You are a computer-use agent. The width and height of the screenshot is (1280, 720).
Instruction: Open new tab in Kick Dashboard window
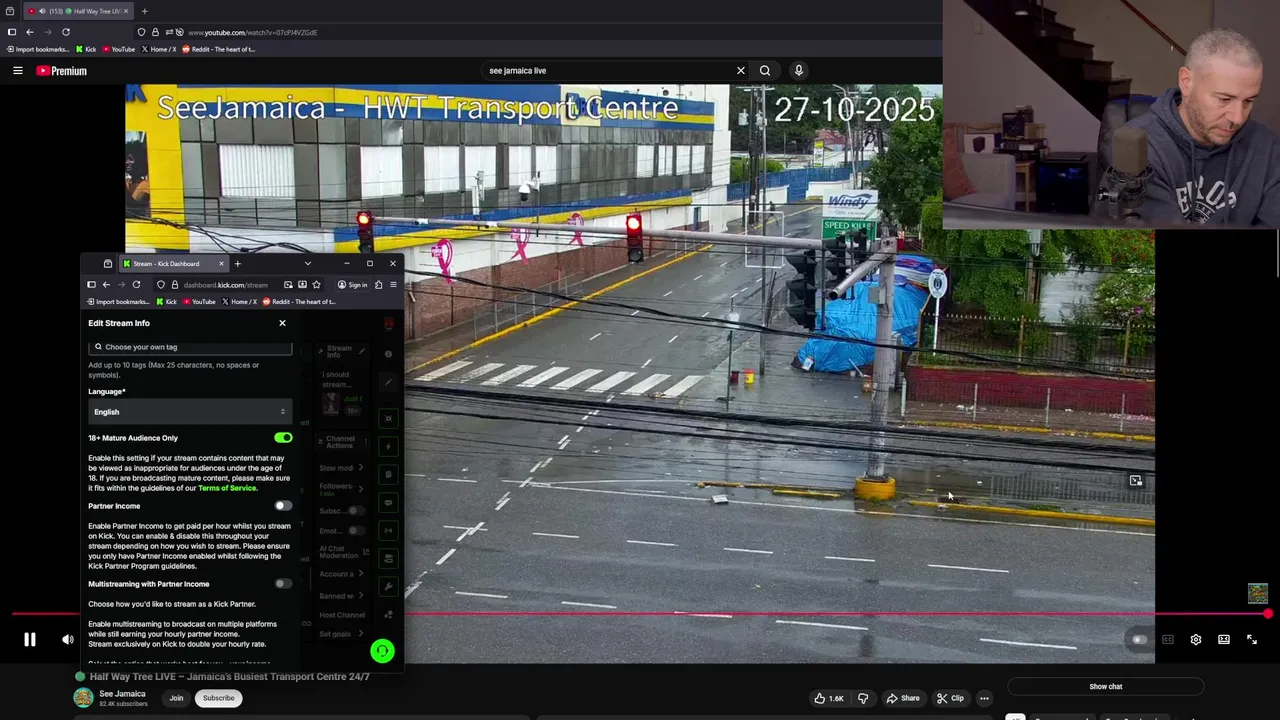tap(237, 264)
